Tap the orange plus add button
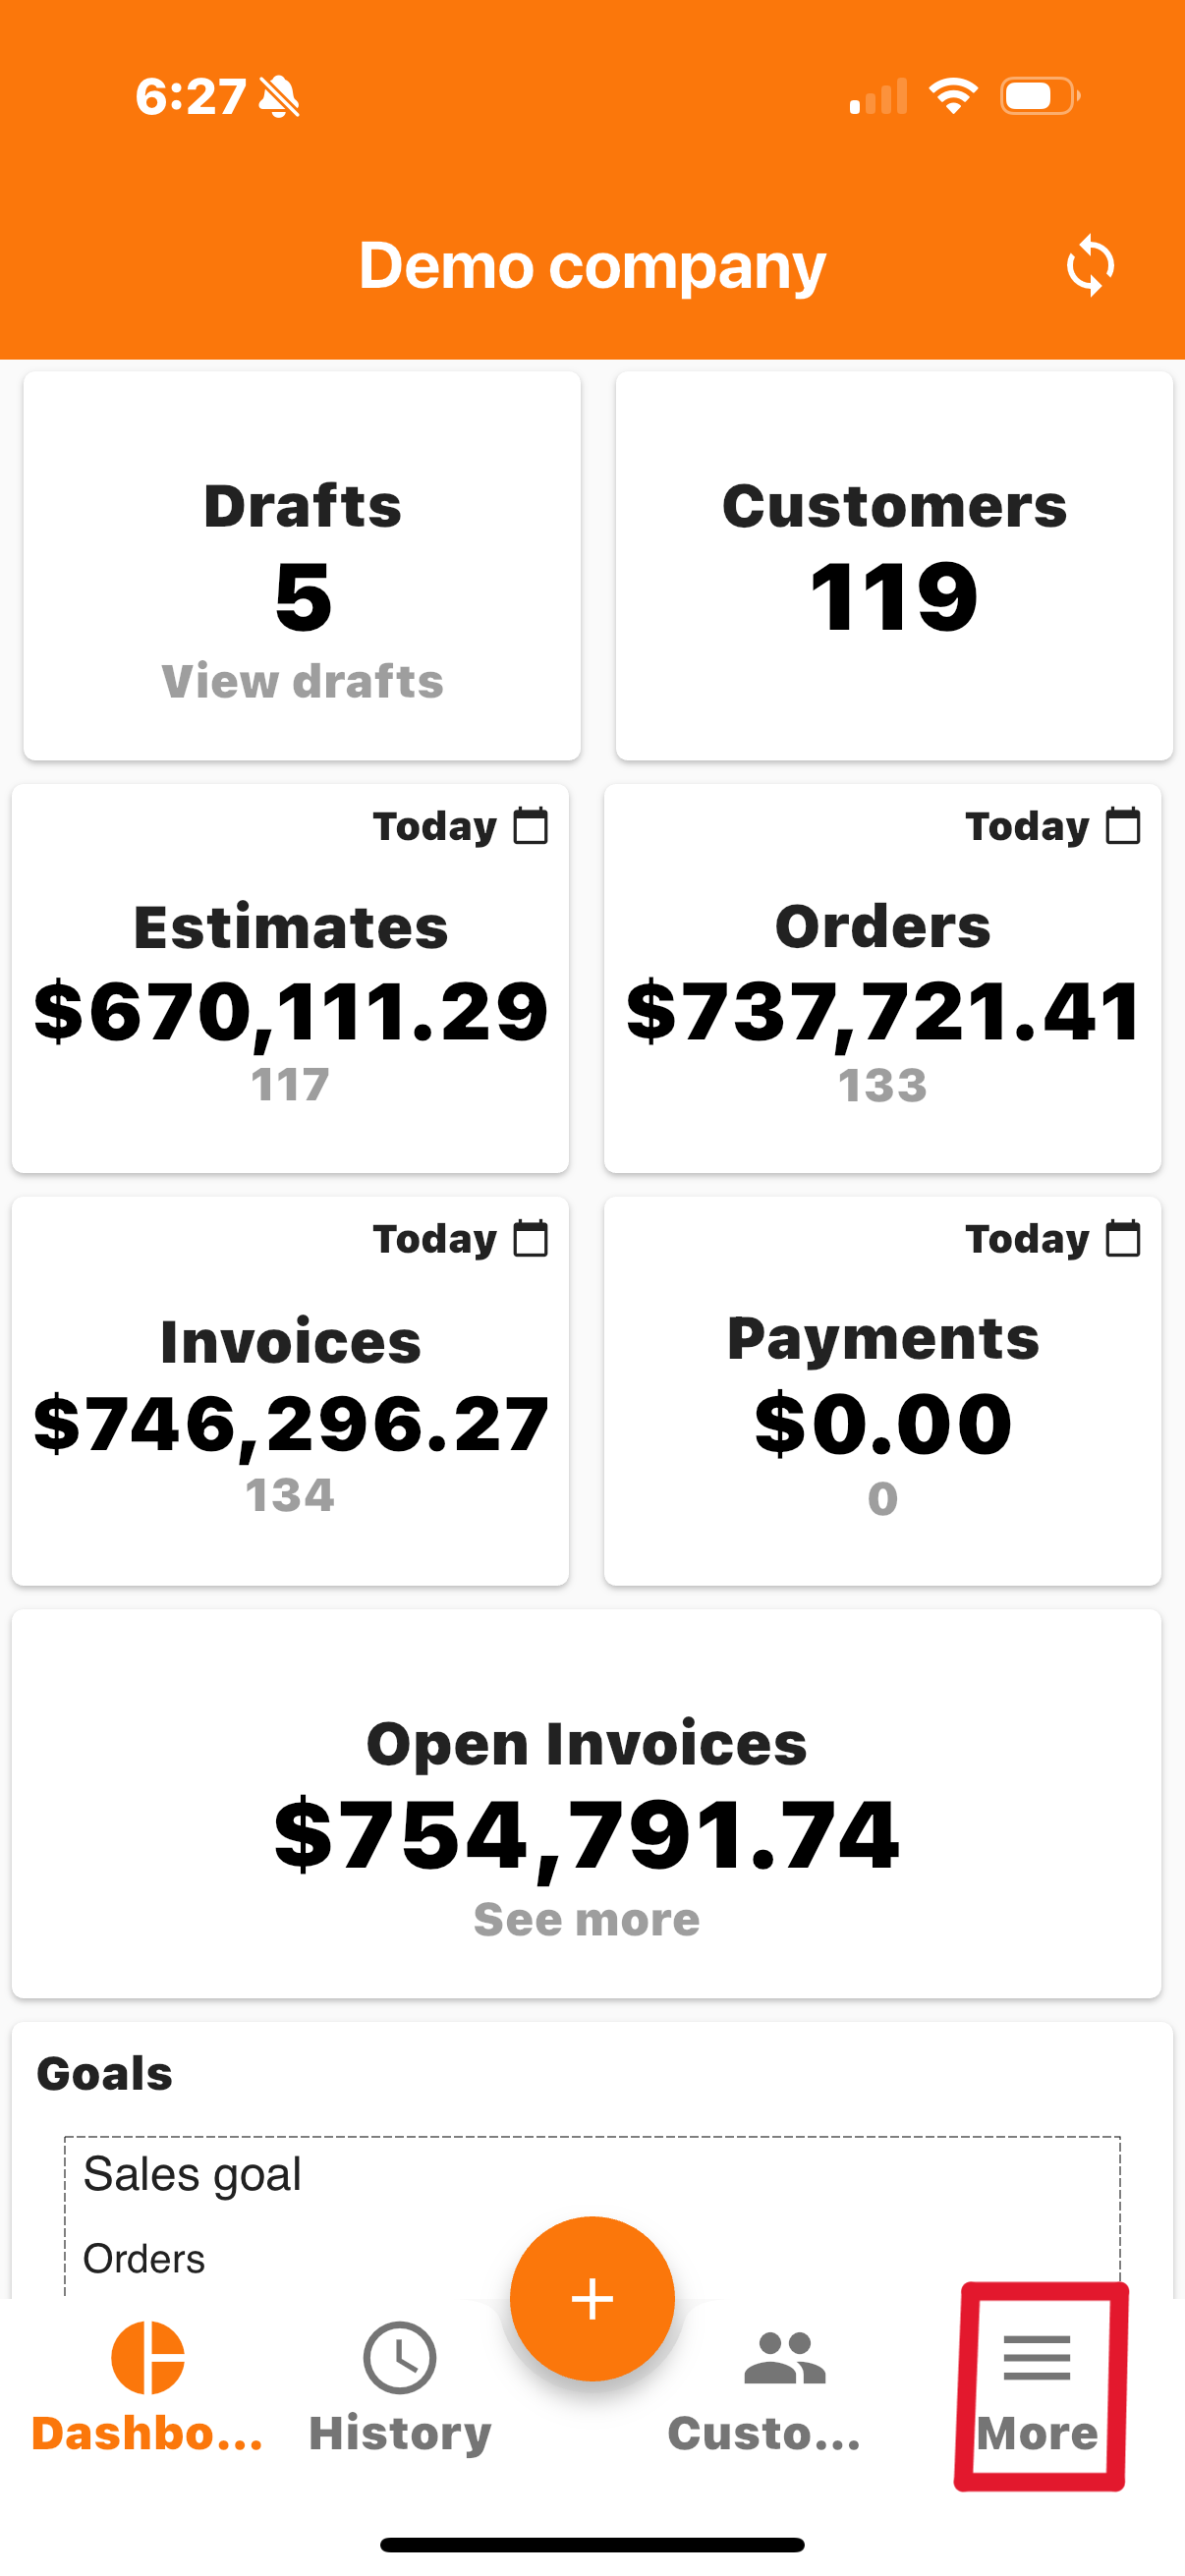1185x2576 pixels. pos(592,2298)
